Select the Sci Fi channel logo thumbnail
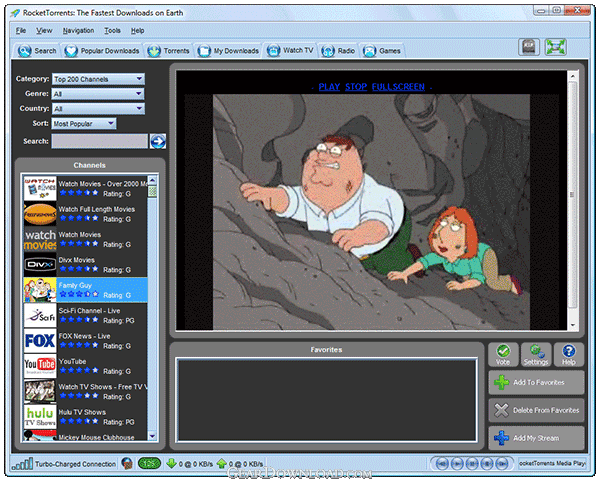The height and width of the screenshot is (482, 600). 40,315
